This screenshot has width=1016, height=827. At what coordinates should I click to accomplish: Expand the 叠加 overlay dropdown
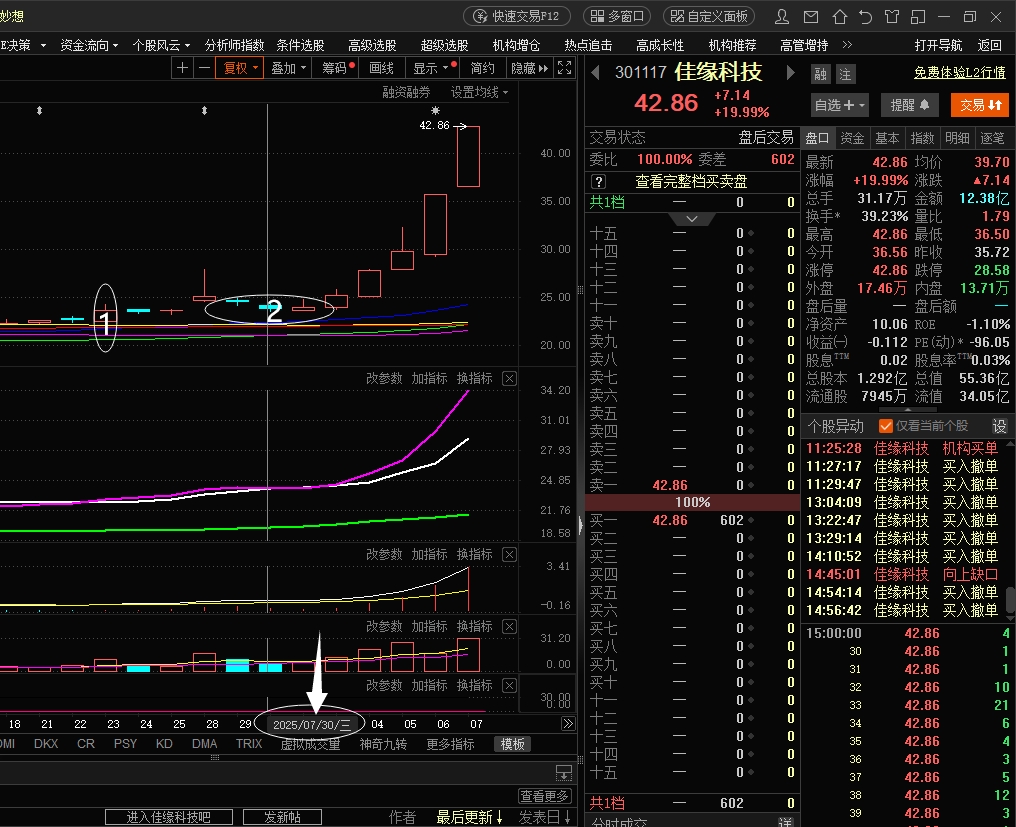[x=288, y=67]
